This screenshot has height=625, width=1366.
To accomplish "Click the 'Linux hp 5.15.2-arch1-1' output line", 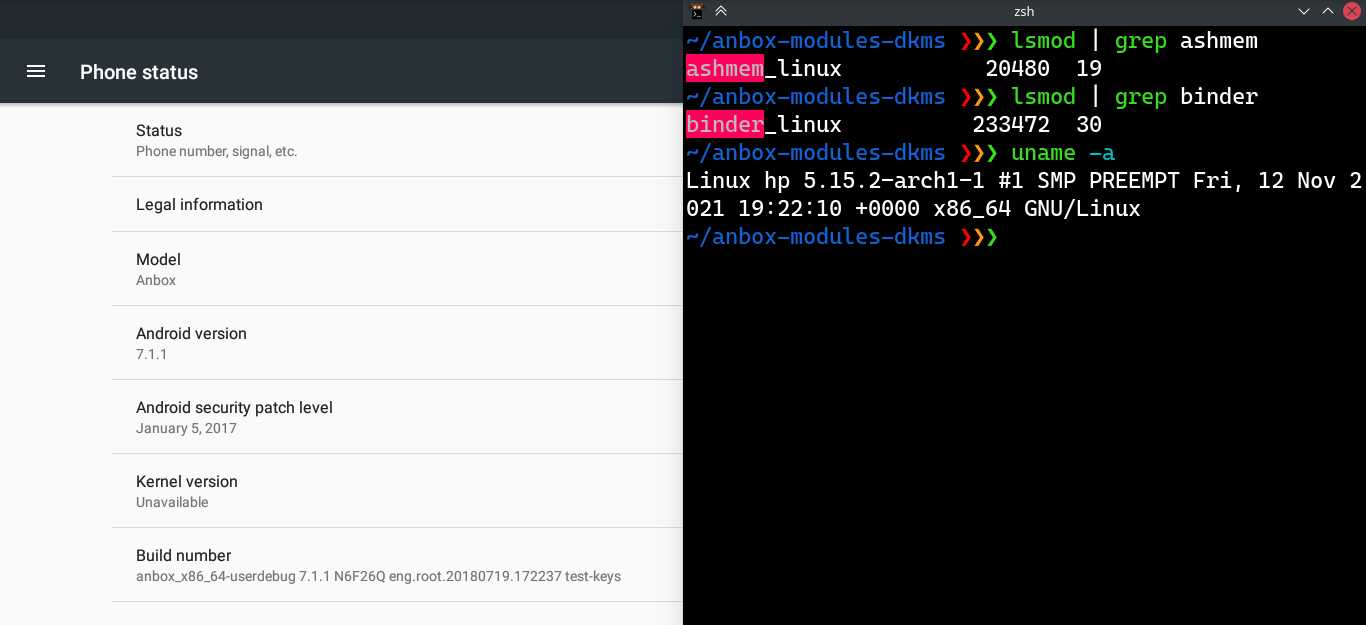I will [1024, 181].
